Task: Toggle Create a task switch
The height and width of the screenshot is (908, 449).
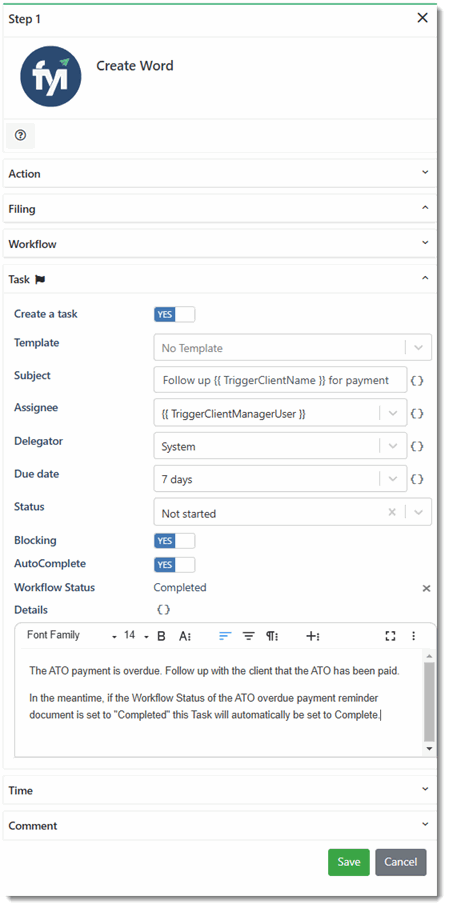Action: 174,314
